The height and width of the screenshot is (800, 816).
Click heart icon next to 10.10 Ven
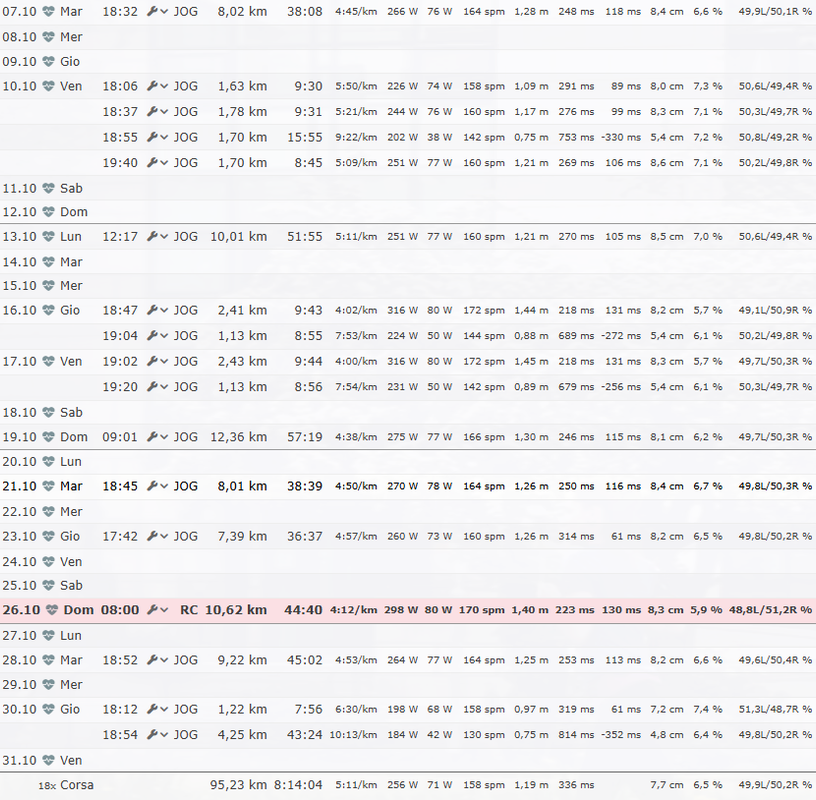48,86
